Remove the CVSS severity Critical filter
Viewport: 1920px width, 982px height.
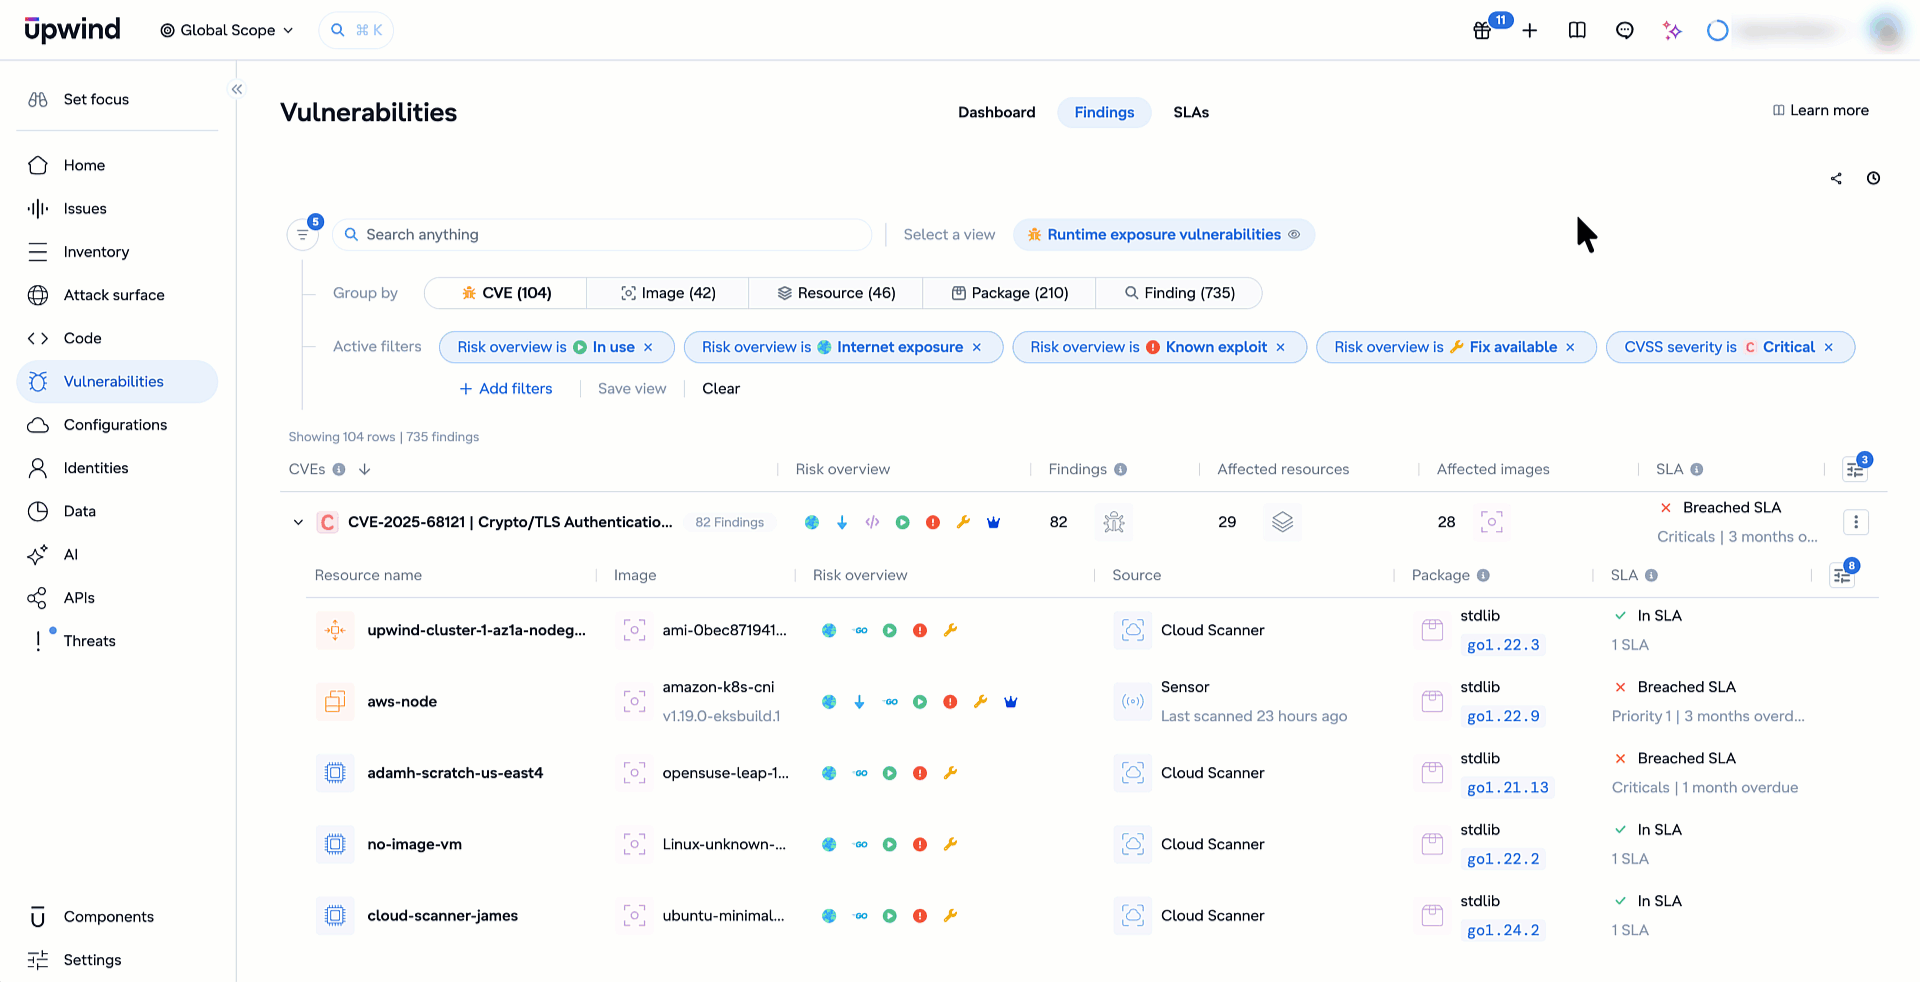(x=1829, y=347)
